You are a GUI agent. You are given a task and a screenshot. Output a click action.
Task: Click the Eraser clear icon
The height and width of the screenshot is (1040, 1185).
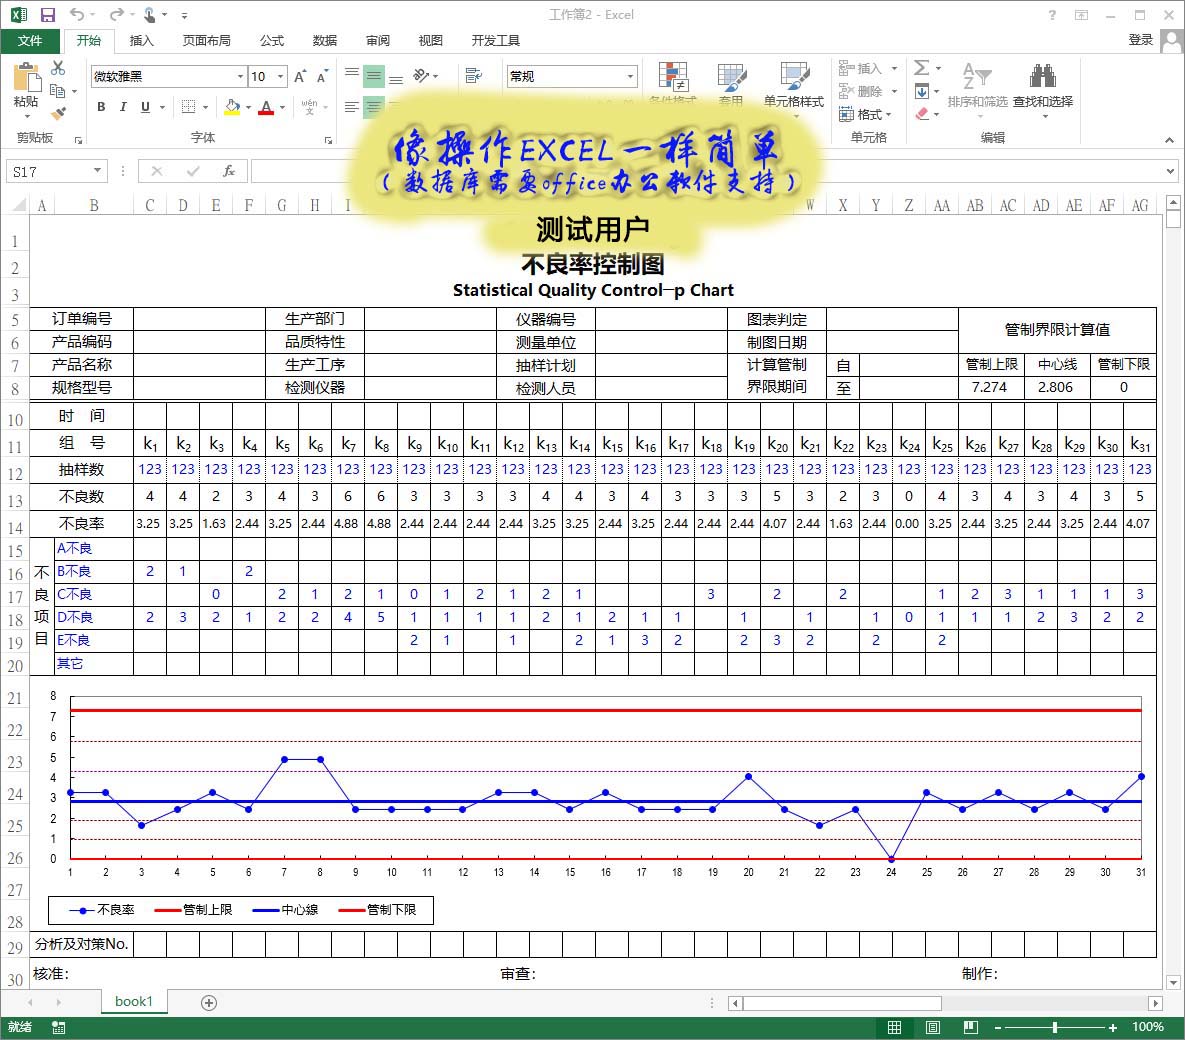922,114
